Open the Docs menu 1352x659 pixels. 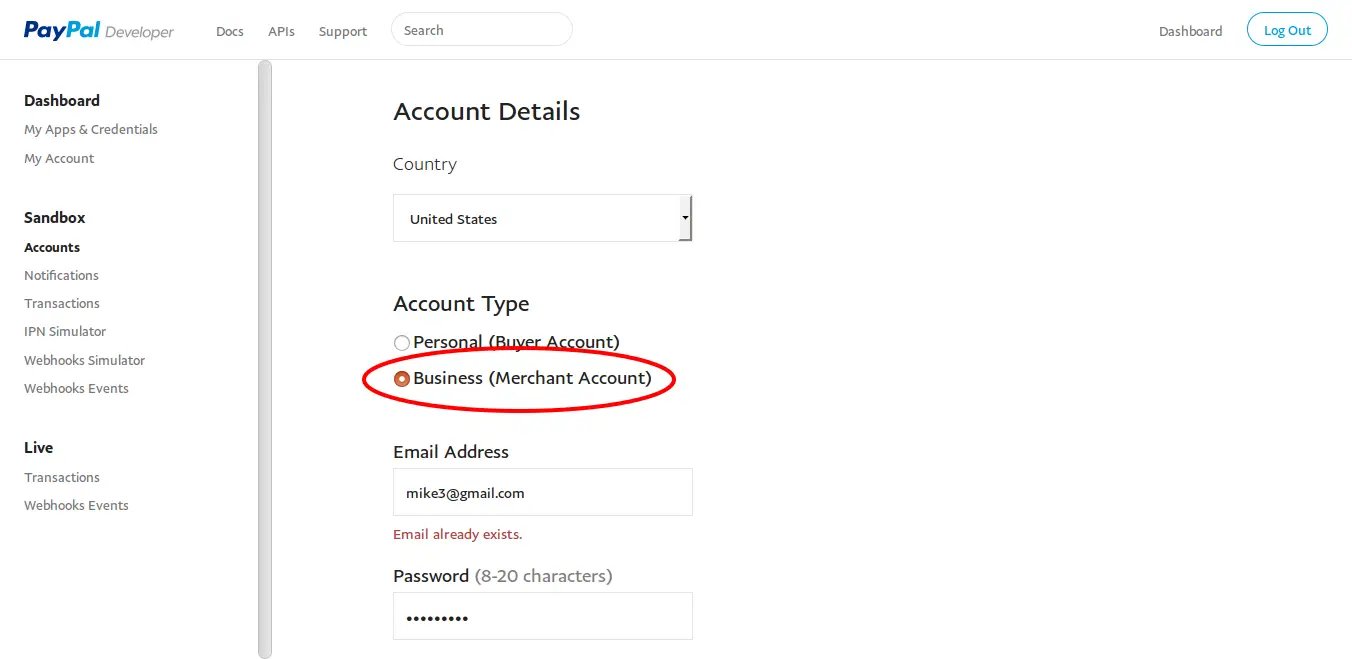229,31
